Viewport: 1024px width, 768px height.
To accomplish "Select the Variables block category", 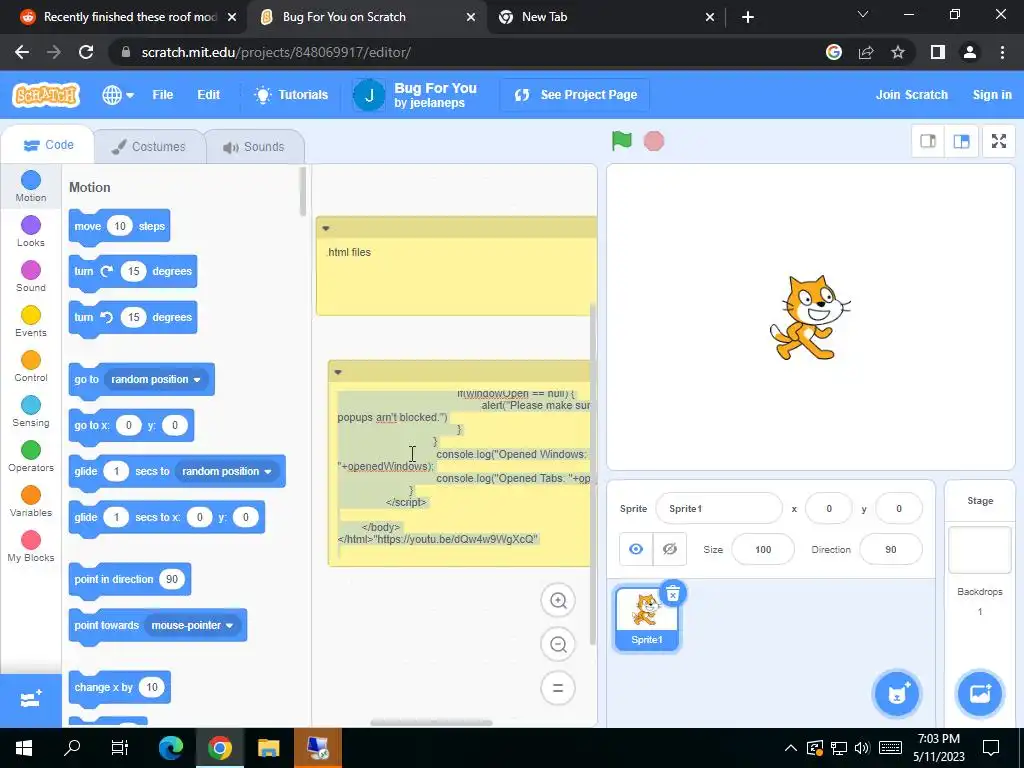I will pos(31,502).
